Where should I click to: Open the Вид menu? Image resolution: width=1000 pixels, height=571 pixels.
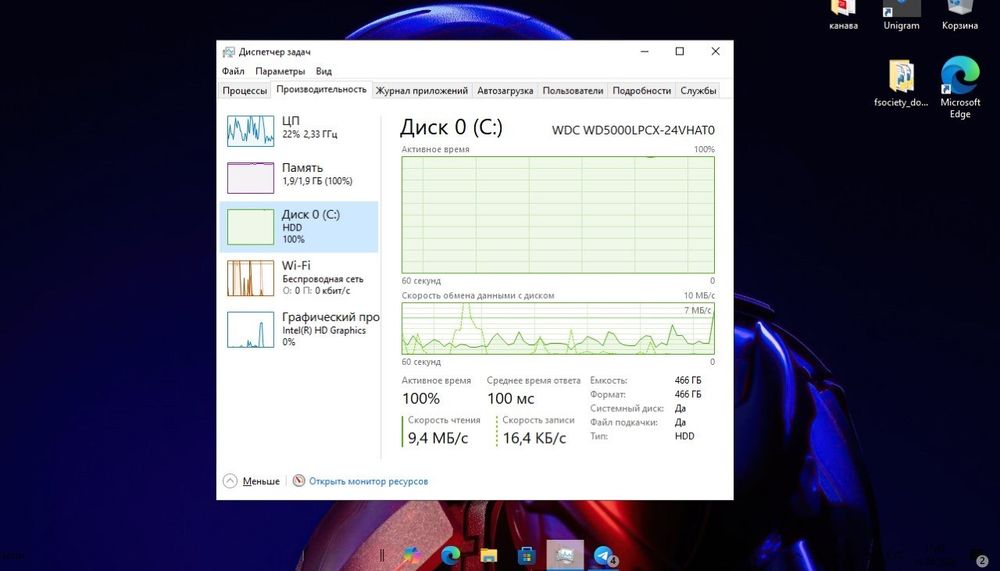(x=324, y=71)
